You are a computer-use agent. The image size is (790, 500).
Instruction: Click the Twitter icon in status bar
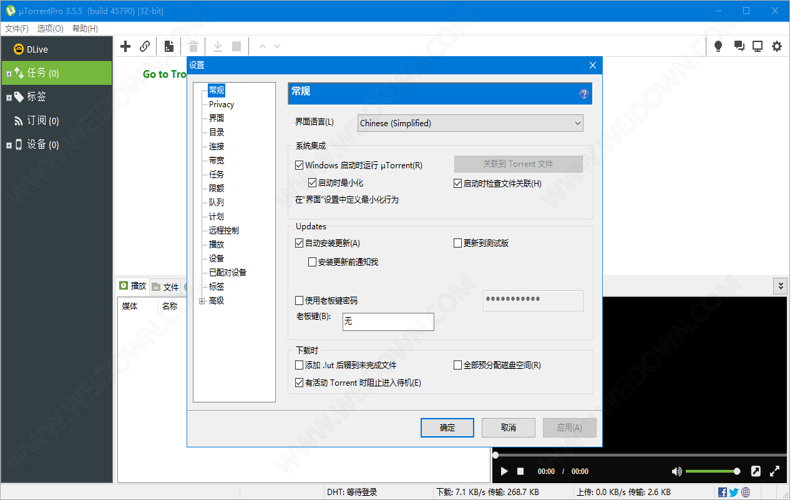734,492
